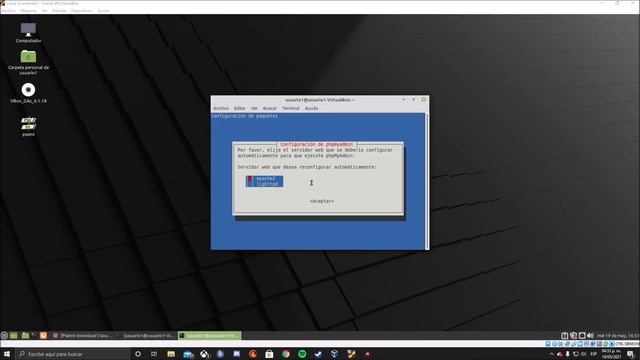This screenshot has height=360, width=640.
Task: Open File Explorer on Windows taskbar
Action: (x=171, y=354)
